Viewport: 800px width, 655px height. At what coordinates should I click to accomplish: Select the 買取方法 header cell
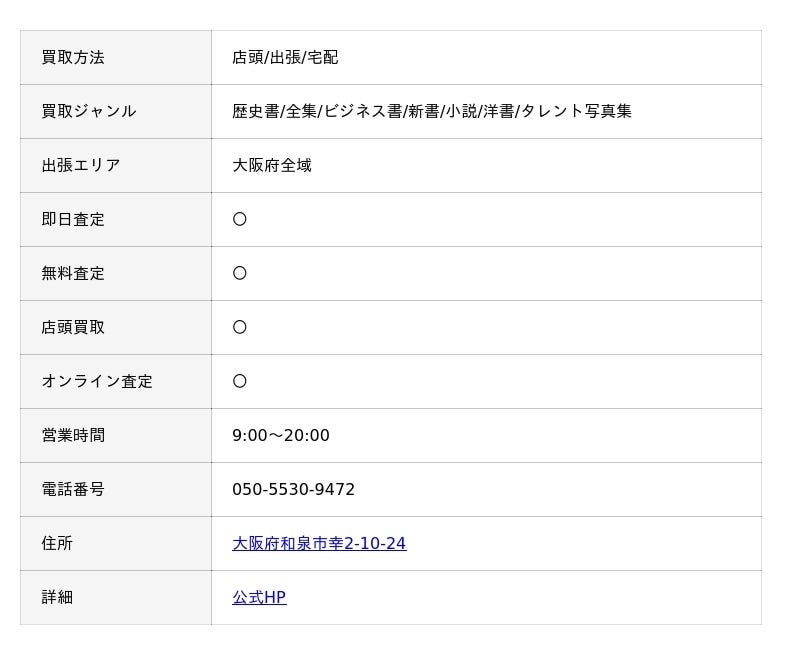point(116,58)
